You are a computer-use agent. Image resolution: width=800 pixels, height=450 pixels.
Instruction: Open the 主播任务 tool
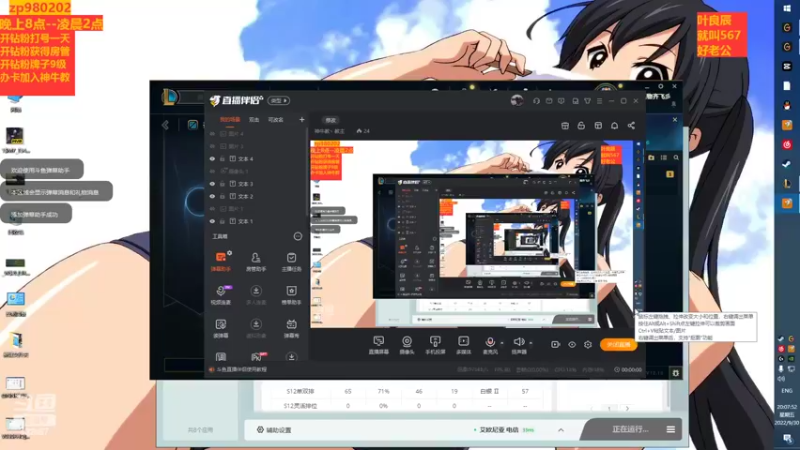[291, 261]
